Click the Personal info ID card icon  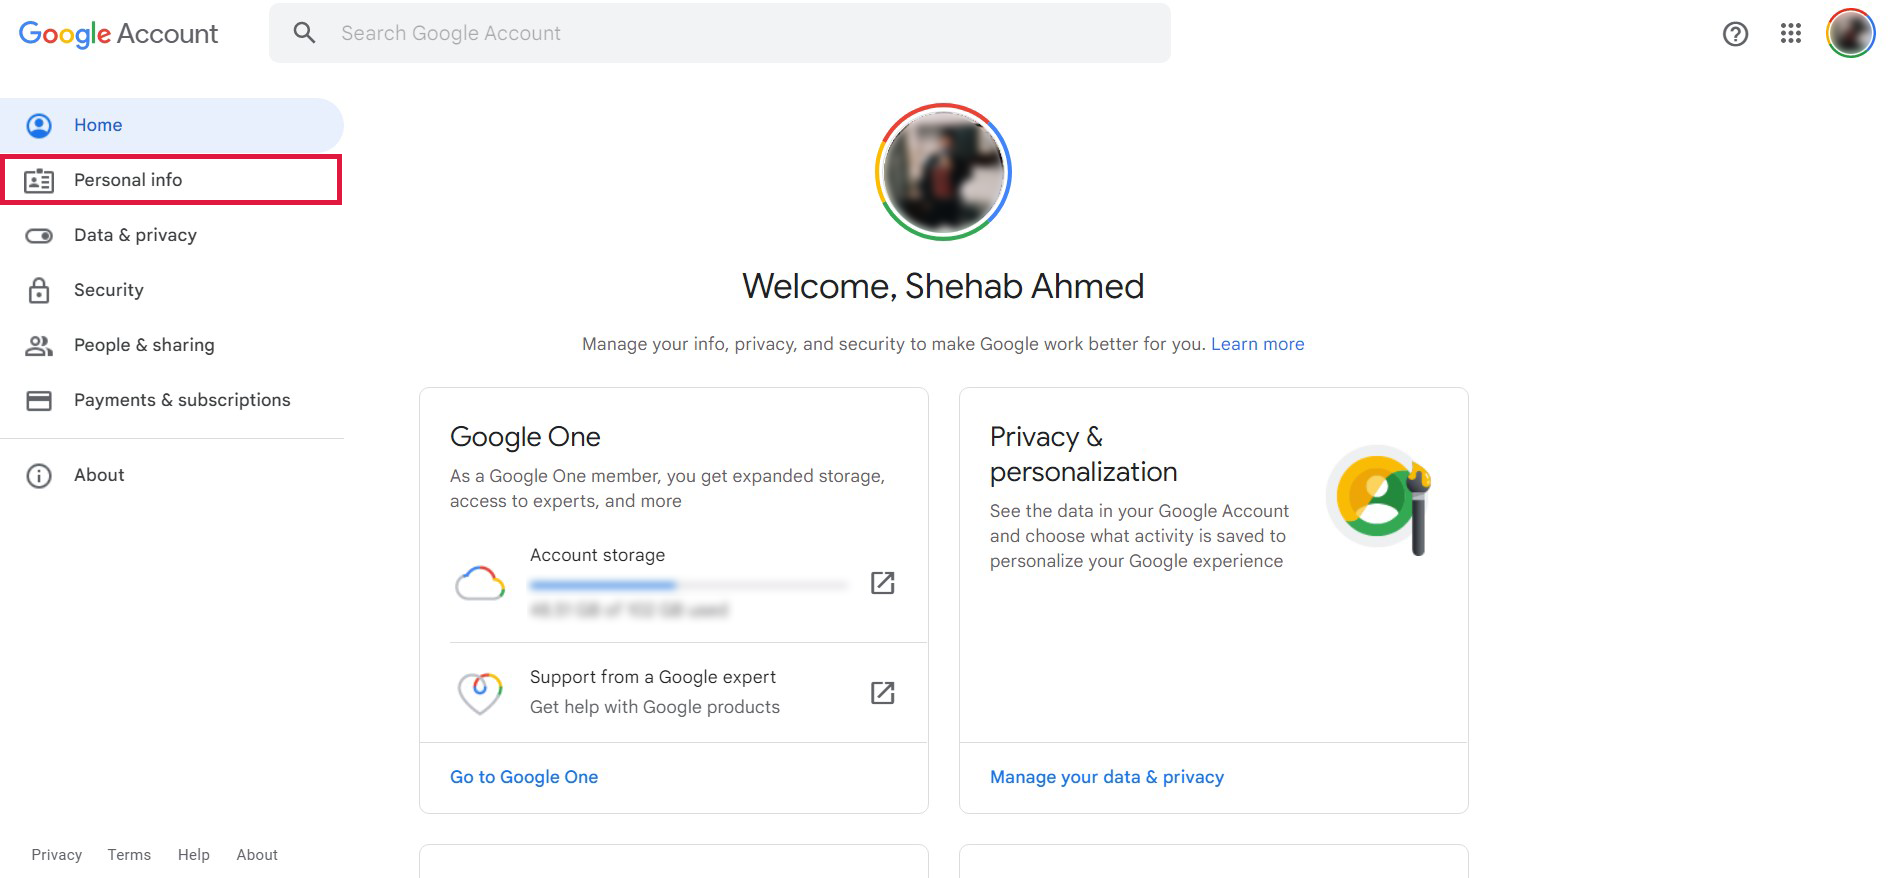(39, 180)
